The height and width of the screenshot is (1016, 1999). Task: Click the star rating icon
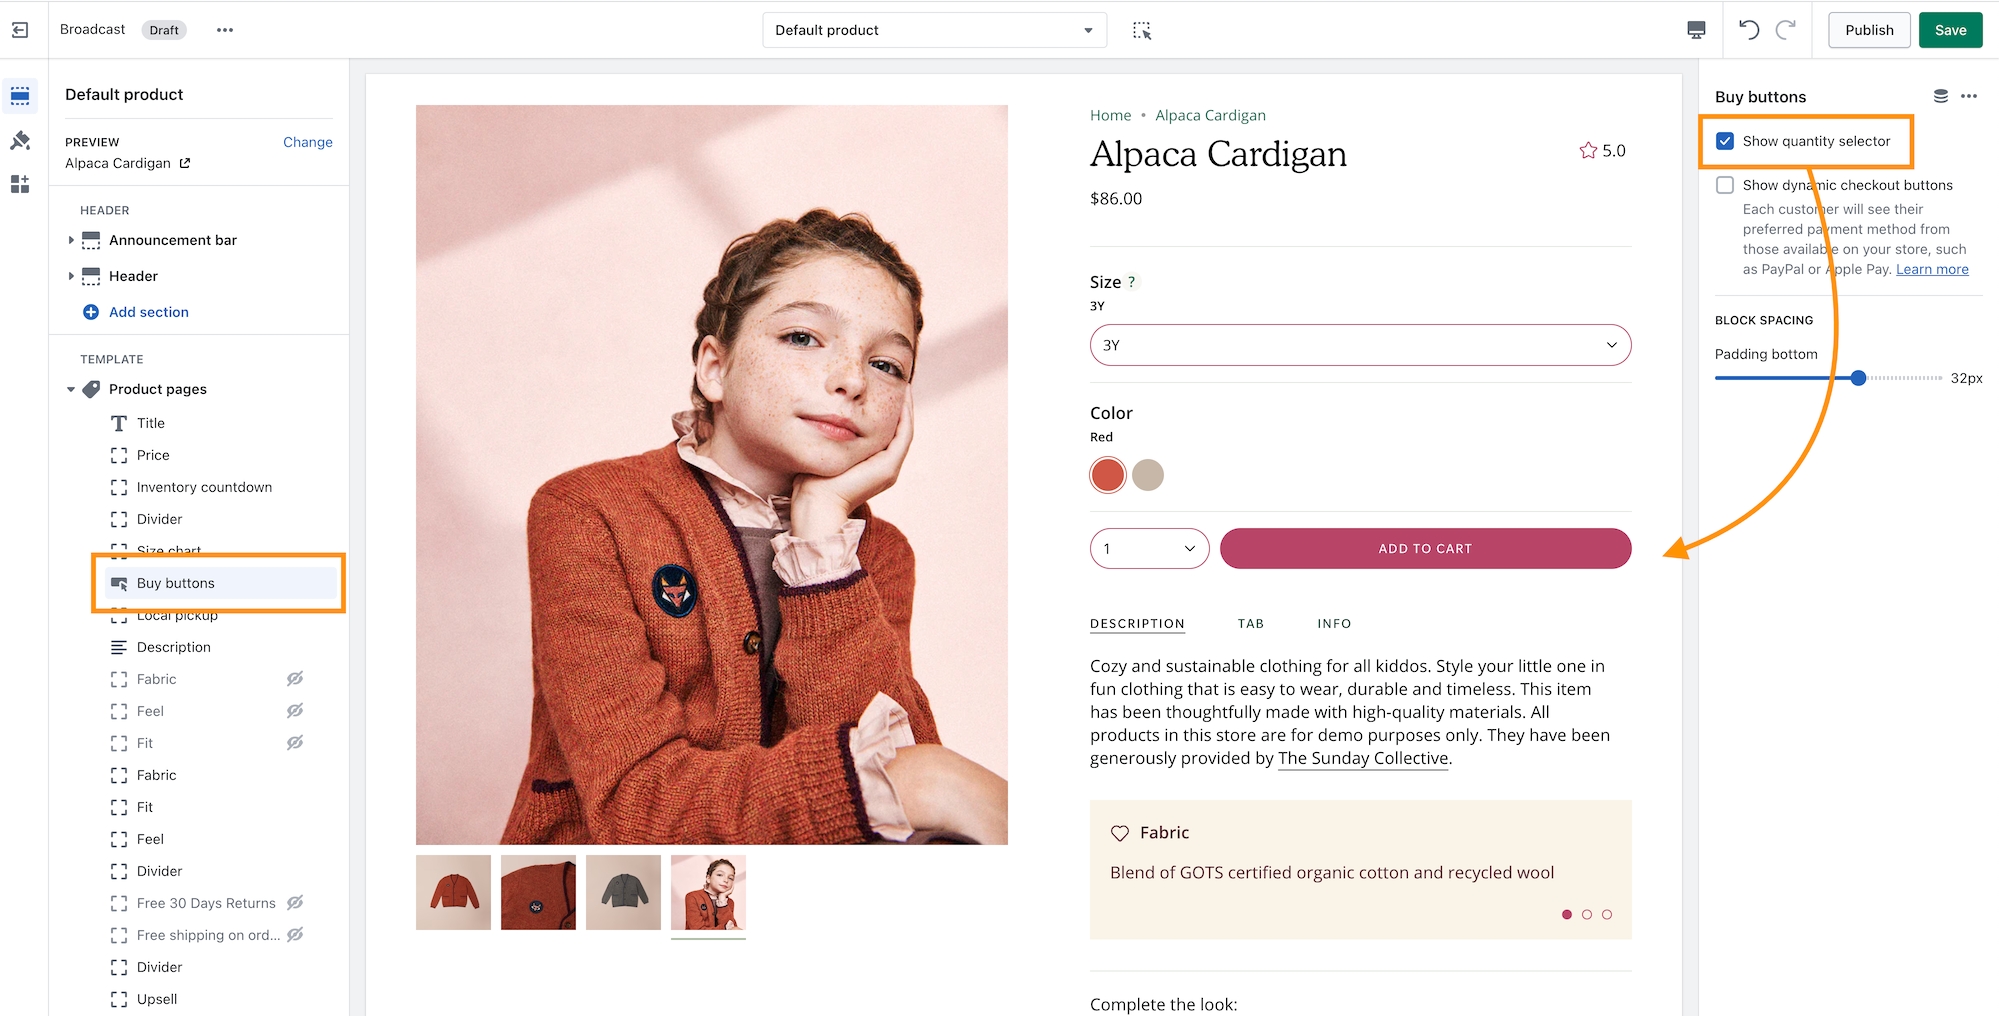point(1588,151)
